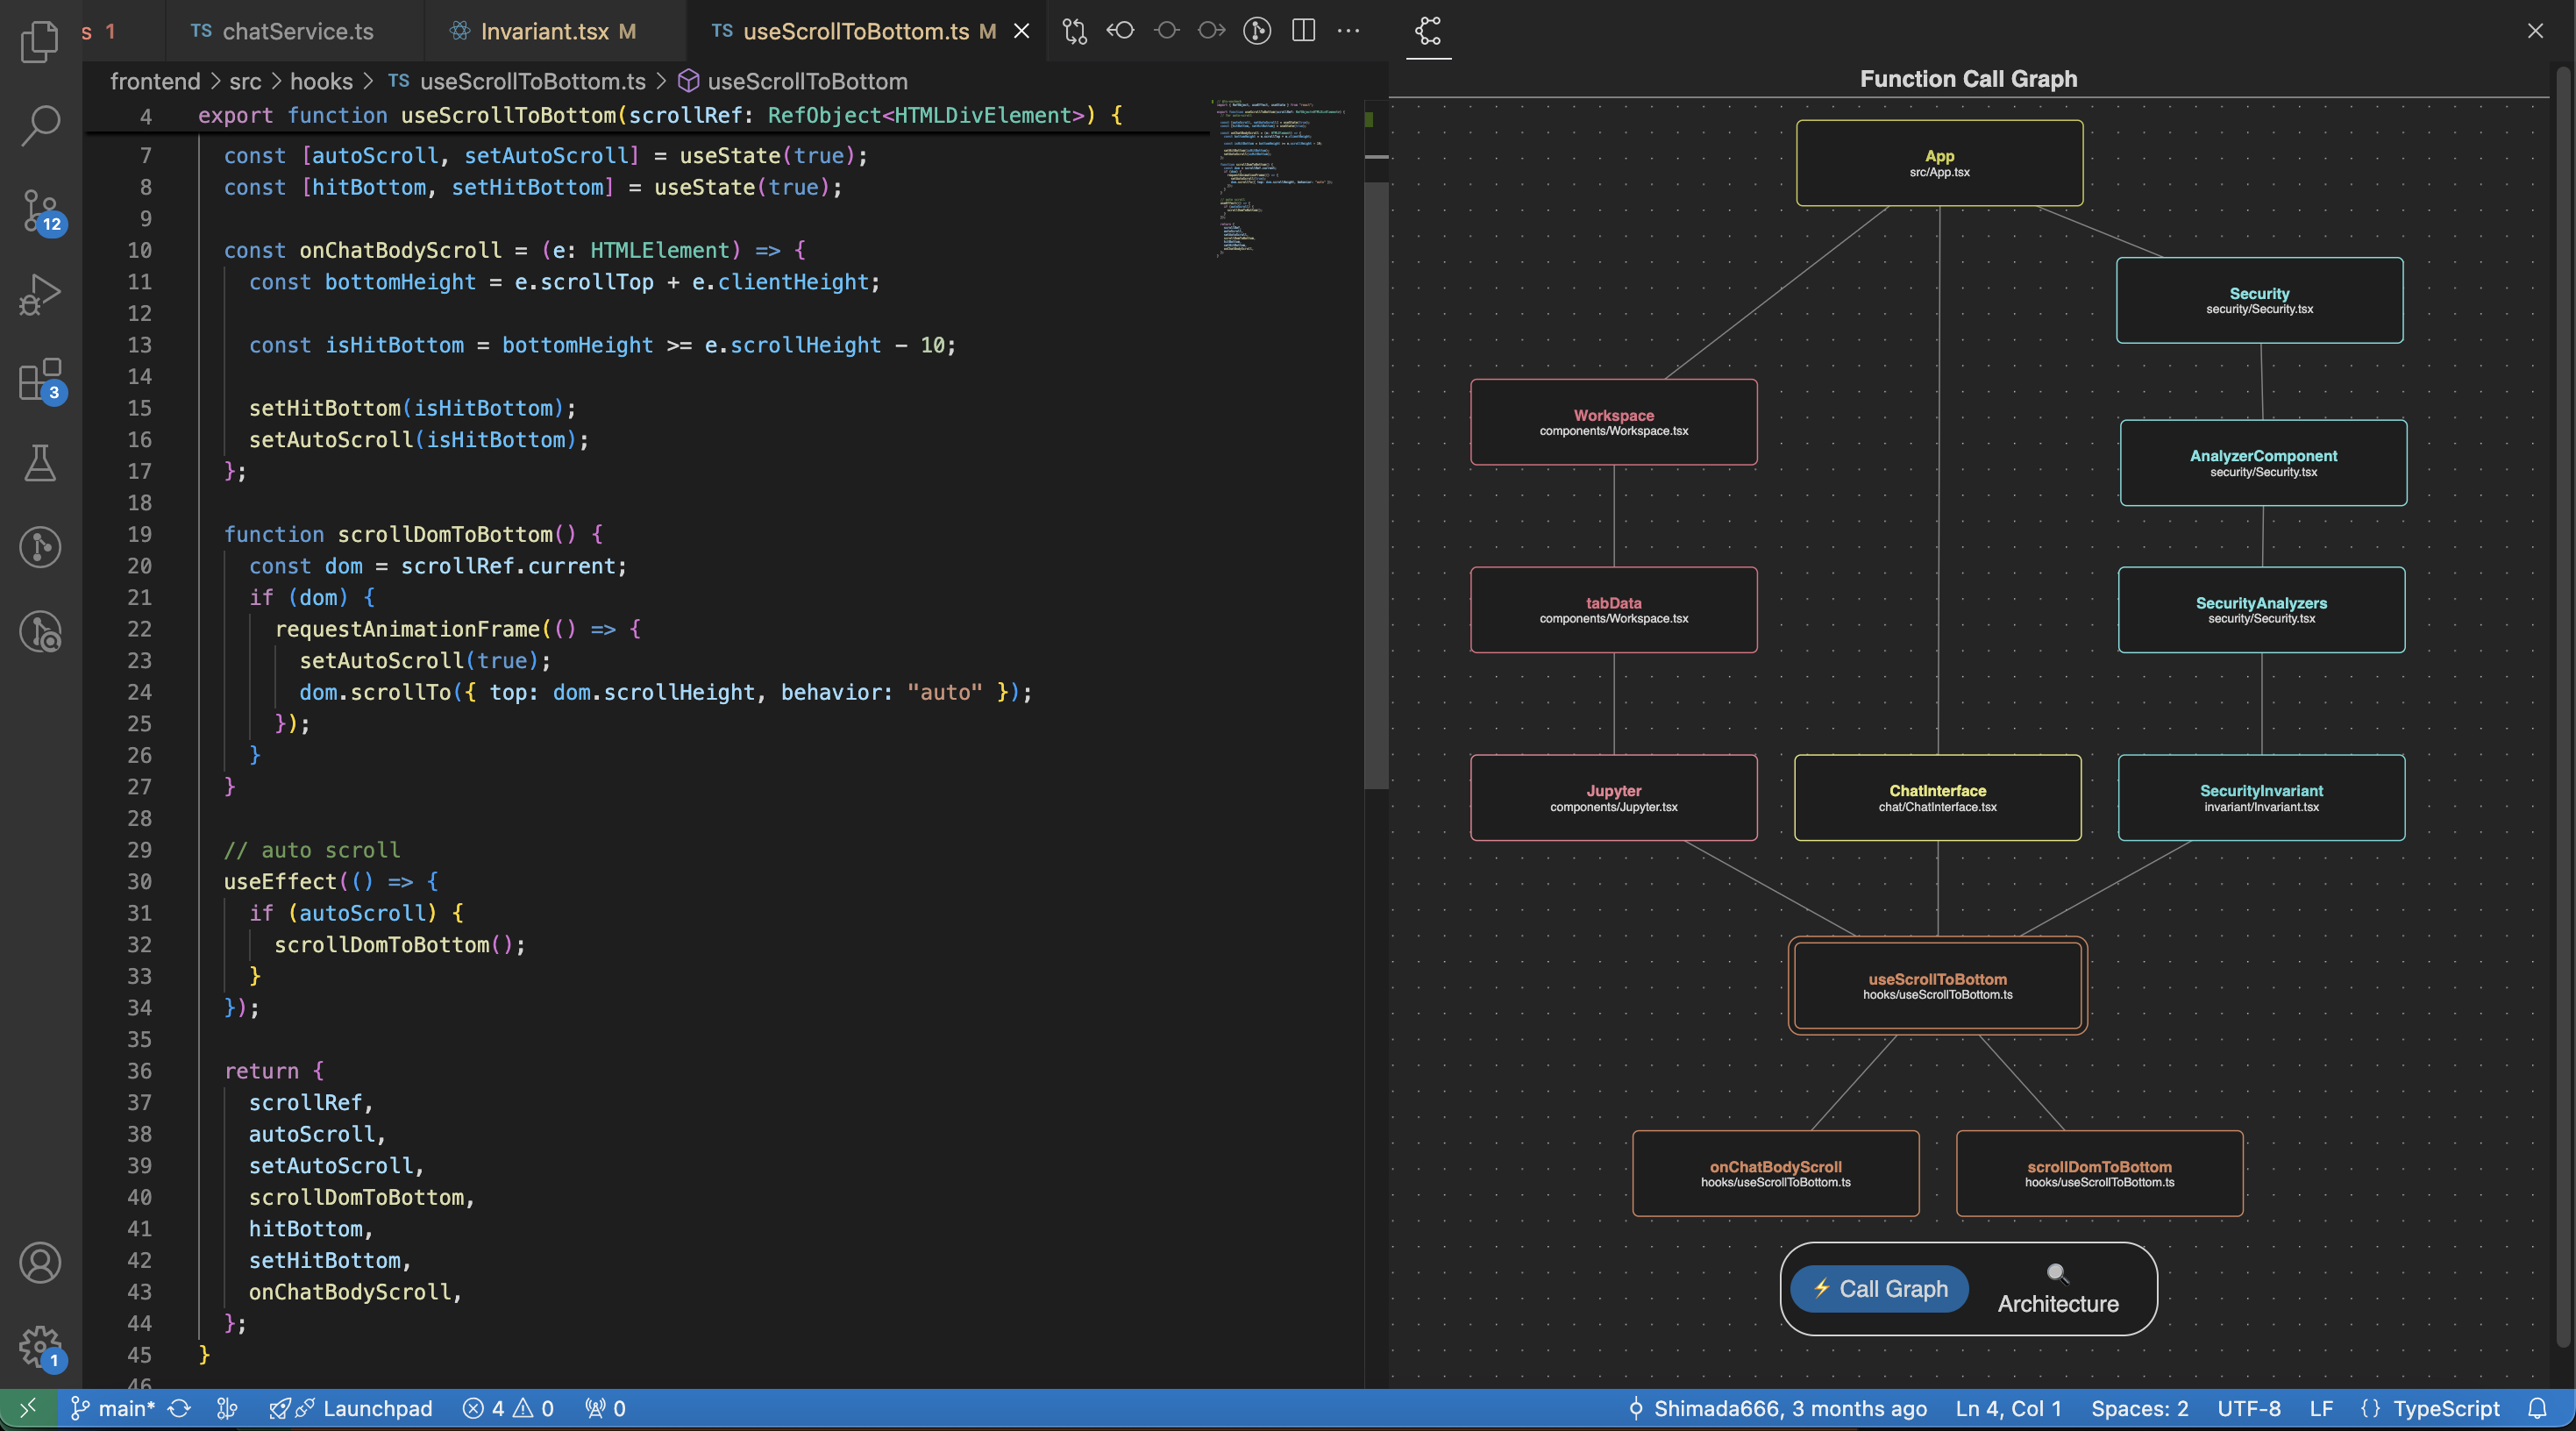Toggle notifications bell in status bar
The image size is (2576, 1431).
(x=2537, y=1408)
